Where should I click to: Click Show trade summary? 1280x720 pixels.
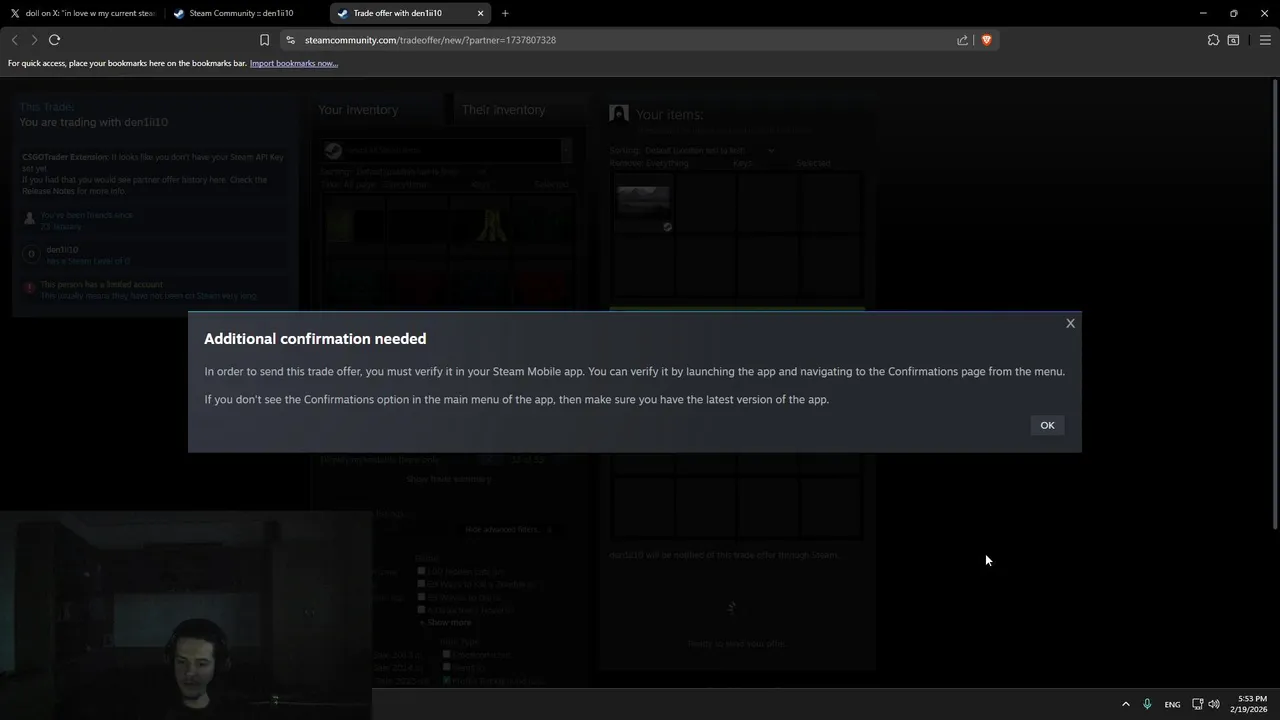448,479
